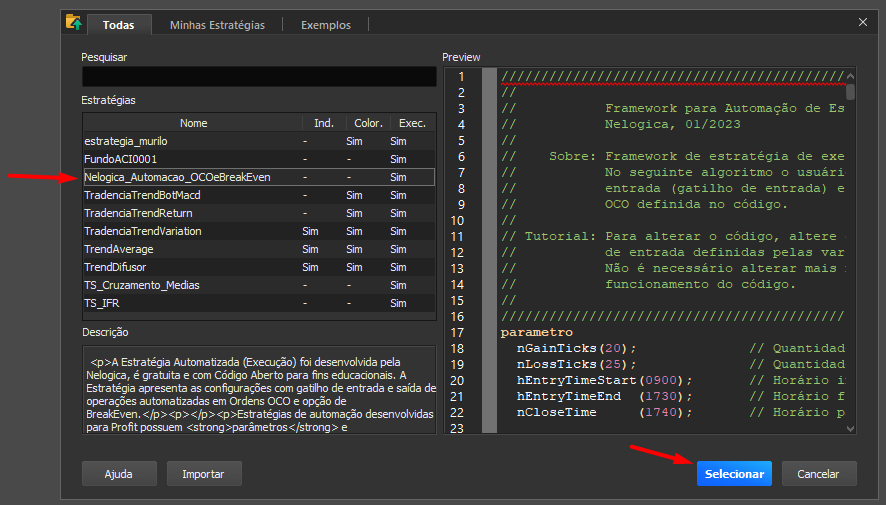The image size is (886, 505).
Task: Switch to the Todas tab
Action: (x=119, y=25)
